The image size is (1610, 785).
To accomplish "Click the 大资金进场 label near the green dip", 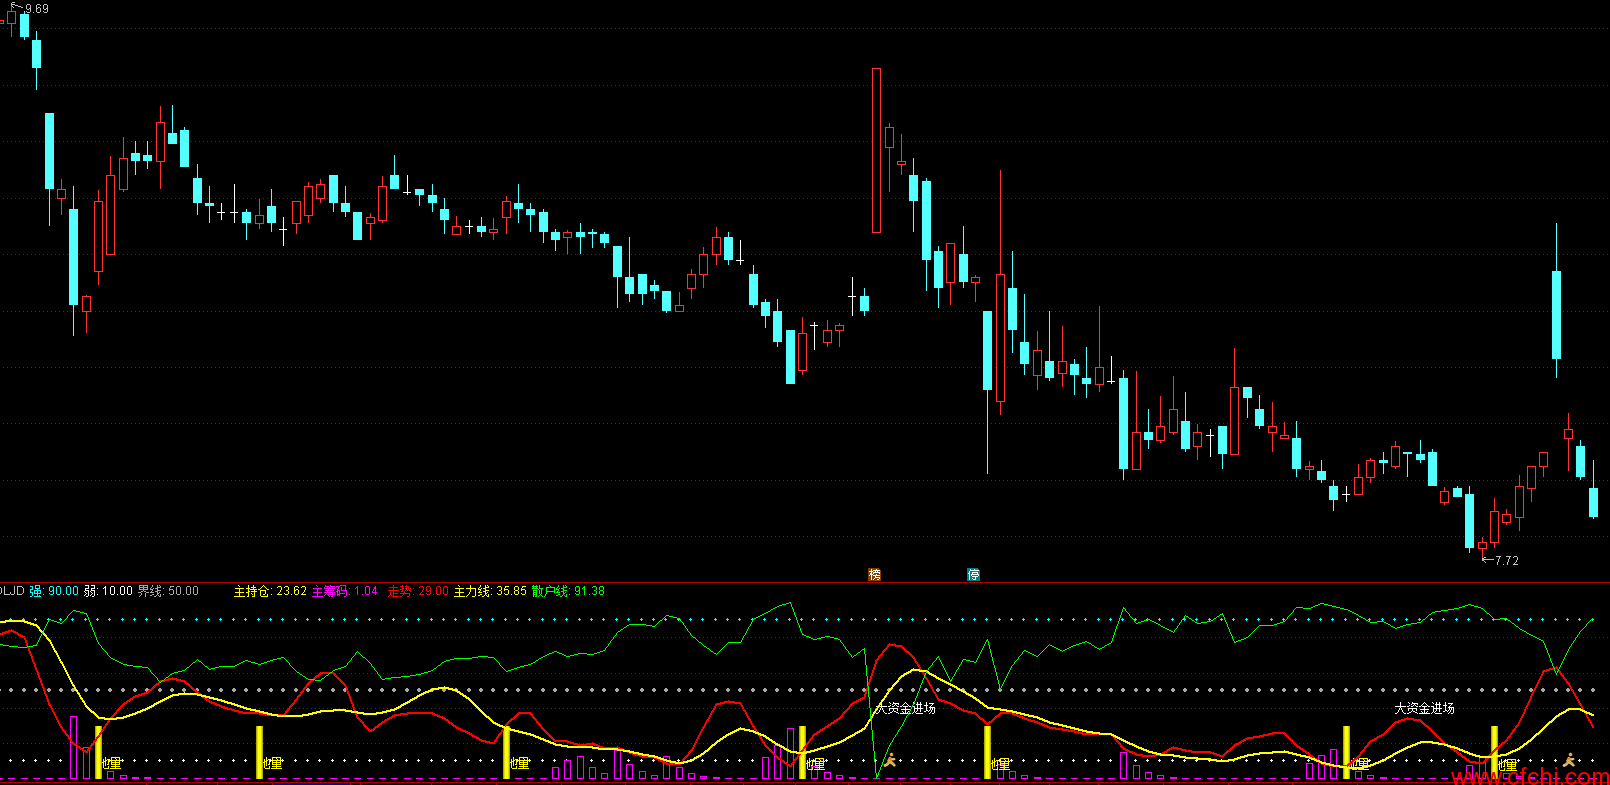I will point(905,708).
